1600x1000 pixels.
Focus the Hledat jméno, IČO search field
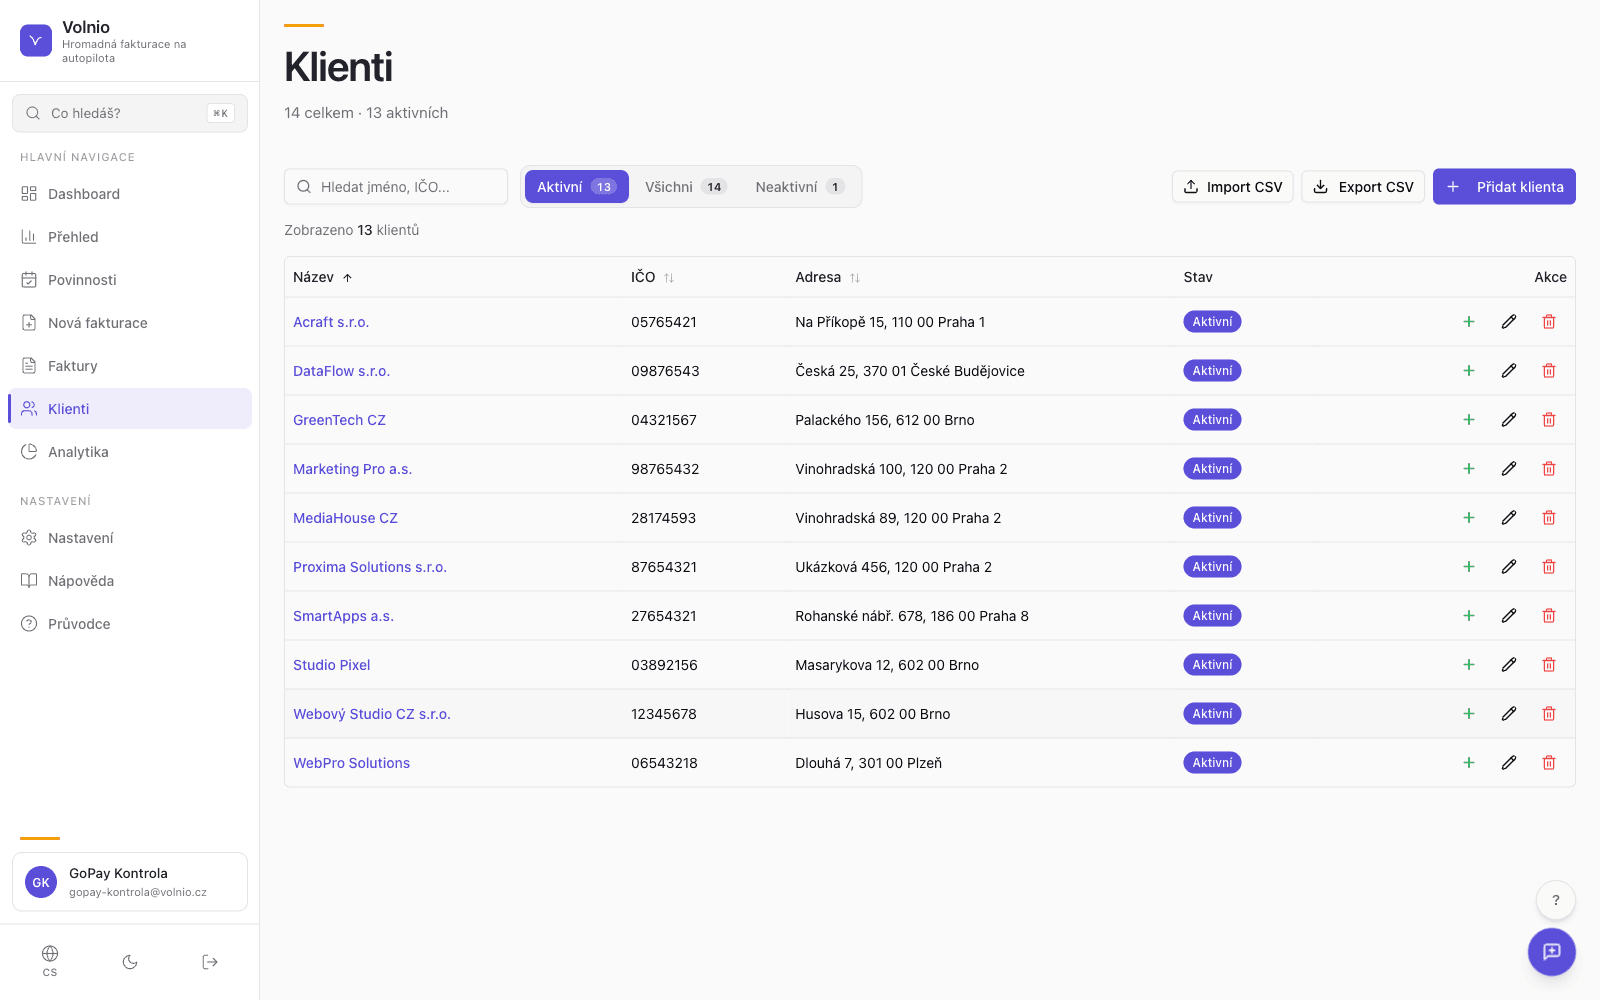coord(396,187)
